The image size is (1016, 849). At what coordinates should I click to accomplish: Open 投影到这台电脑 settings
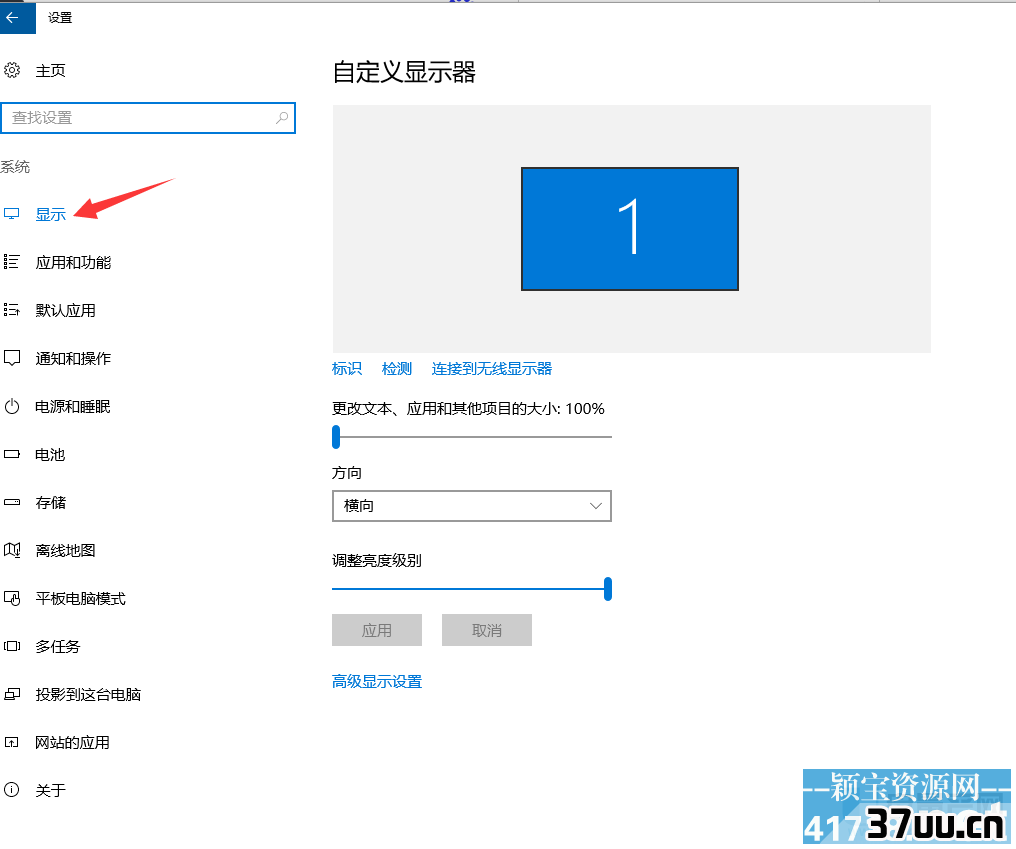coord(88,694)
